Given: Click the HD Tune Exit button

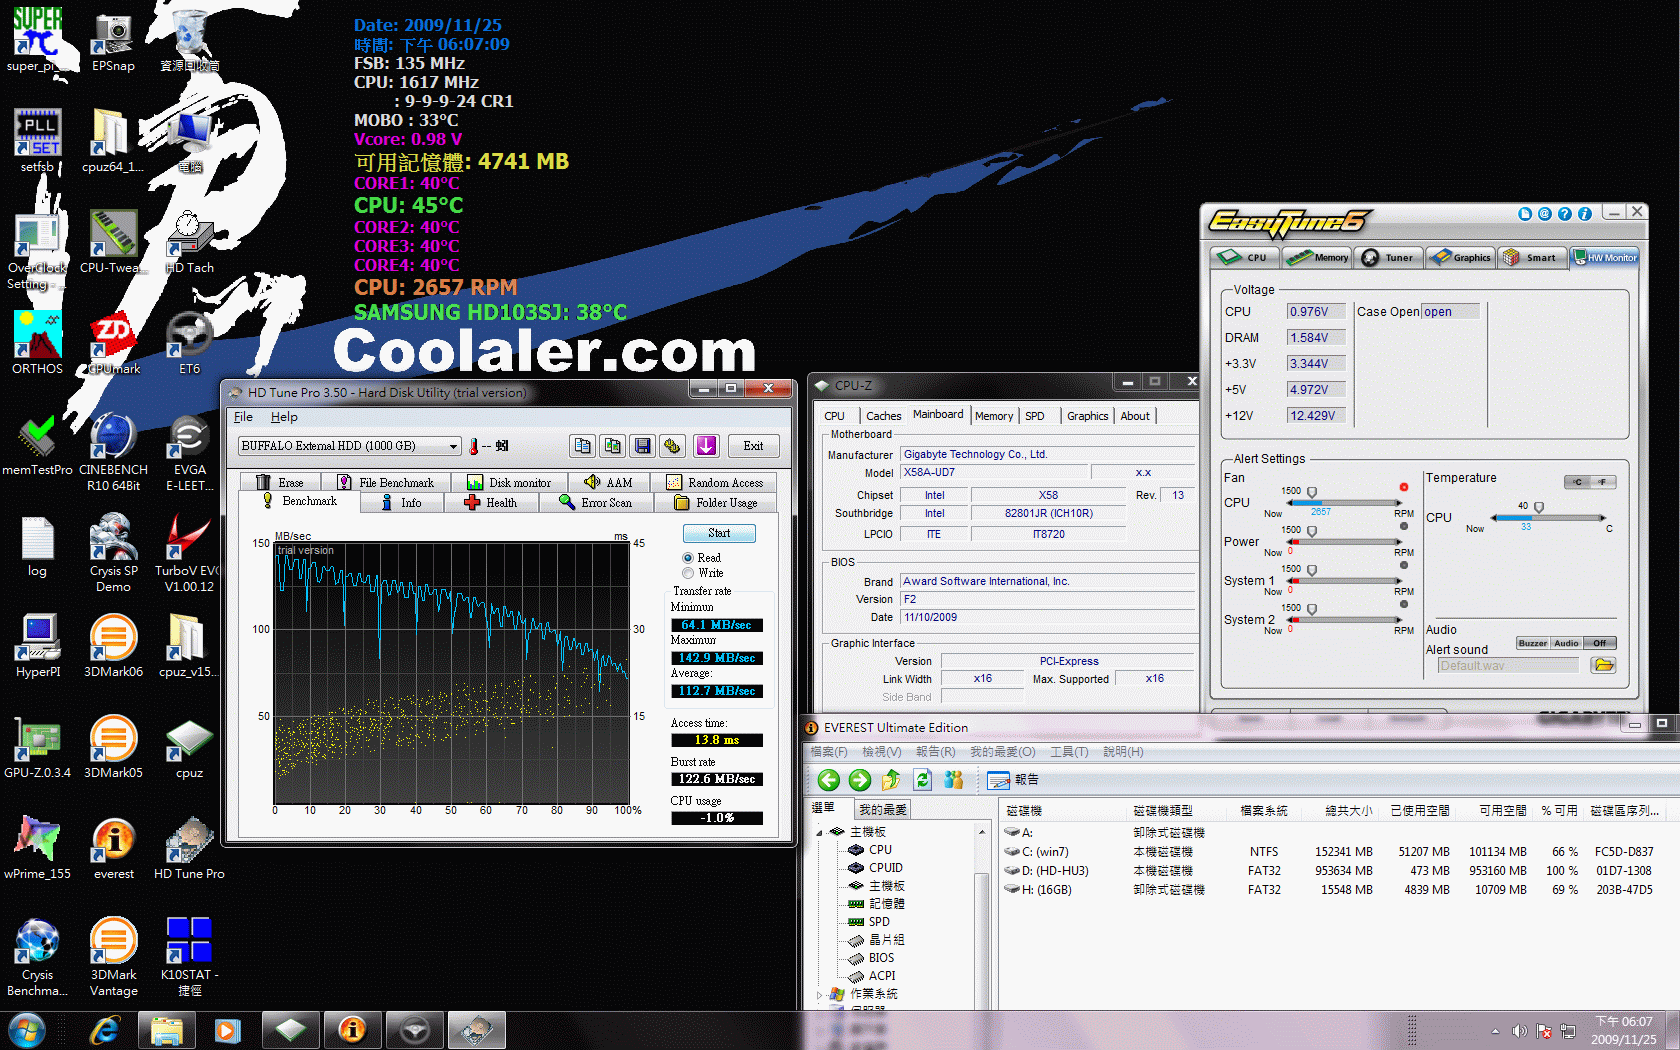Looking at the screenshot, I should pyautogui.click(x=753, y=446).
